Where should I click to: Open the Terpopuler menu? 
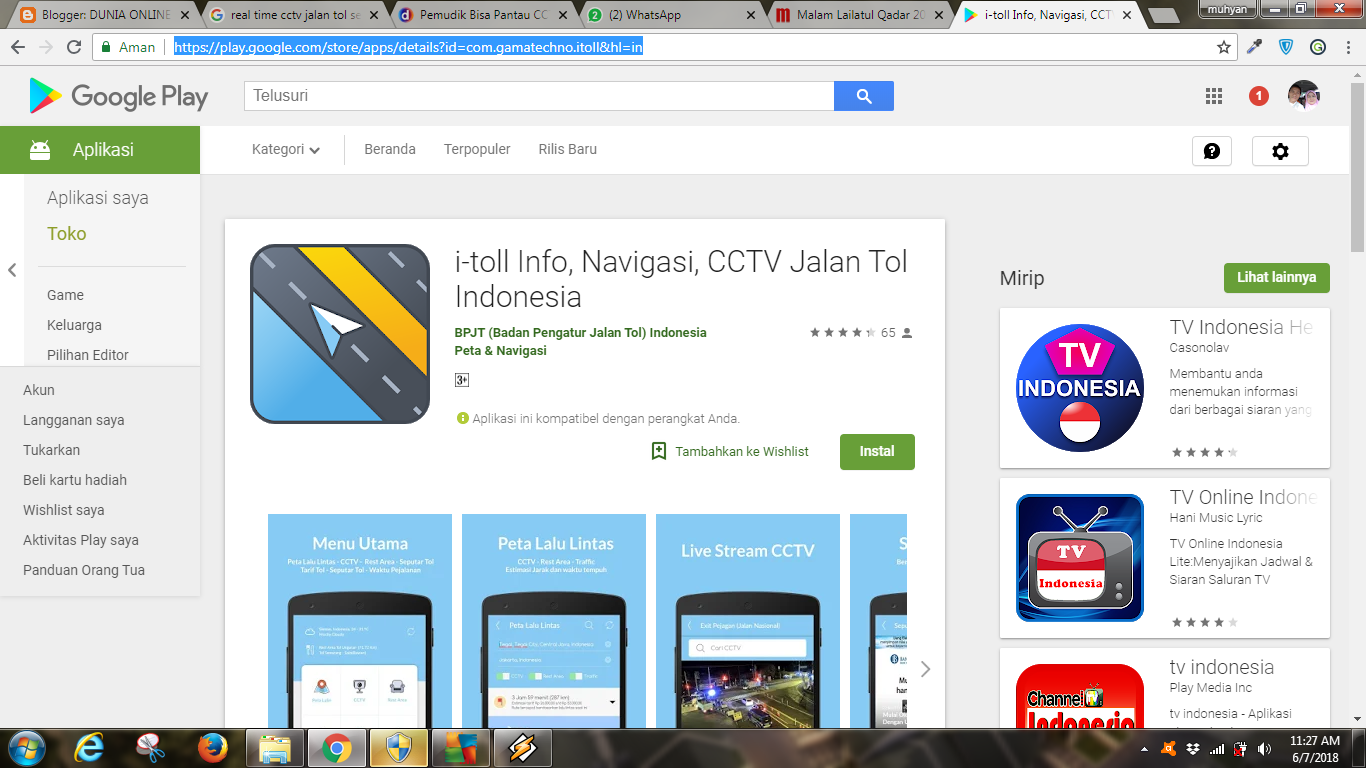pos(477,149)
